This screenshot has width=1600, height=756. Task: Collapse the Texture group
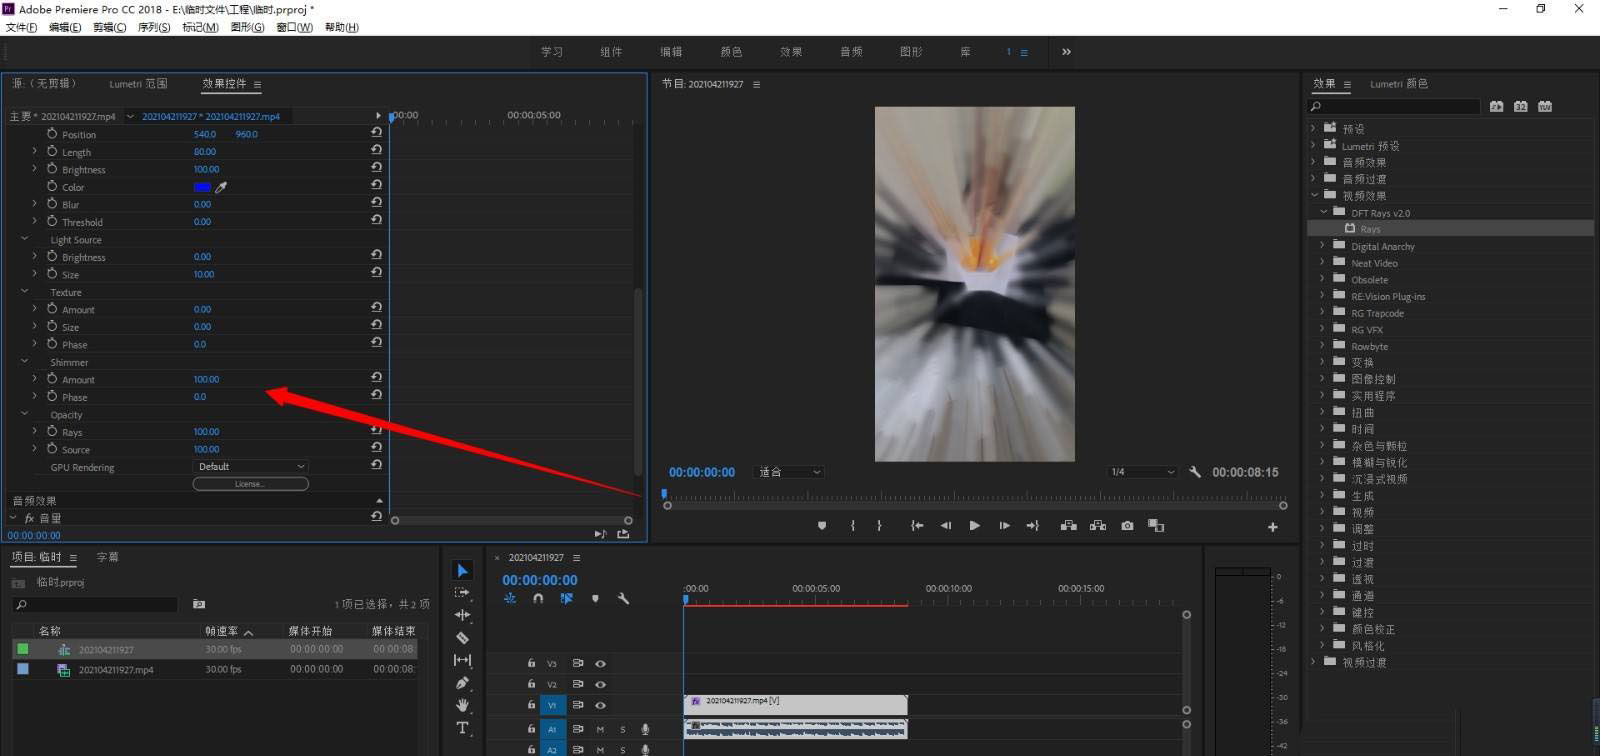24,291
